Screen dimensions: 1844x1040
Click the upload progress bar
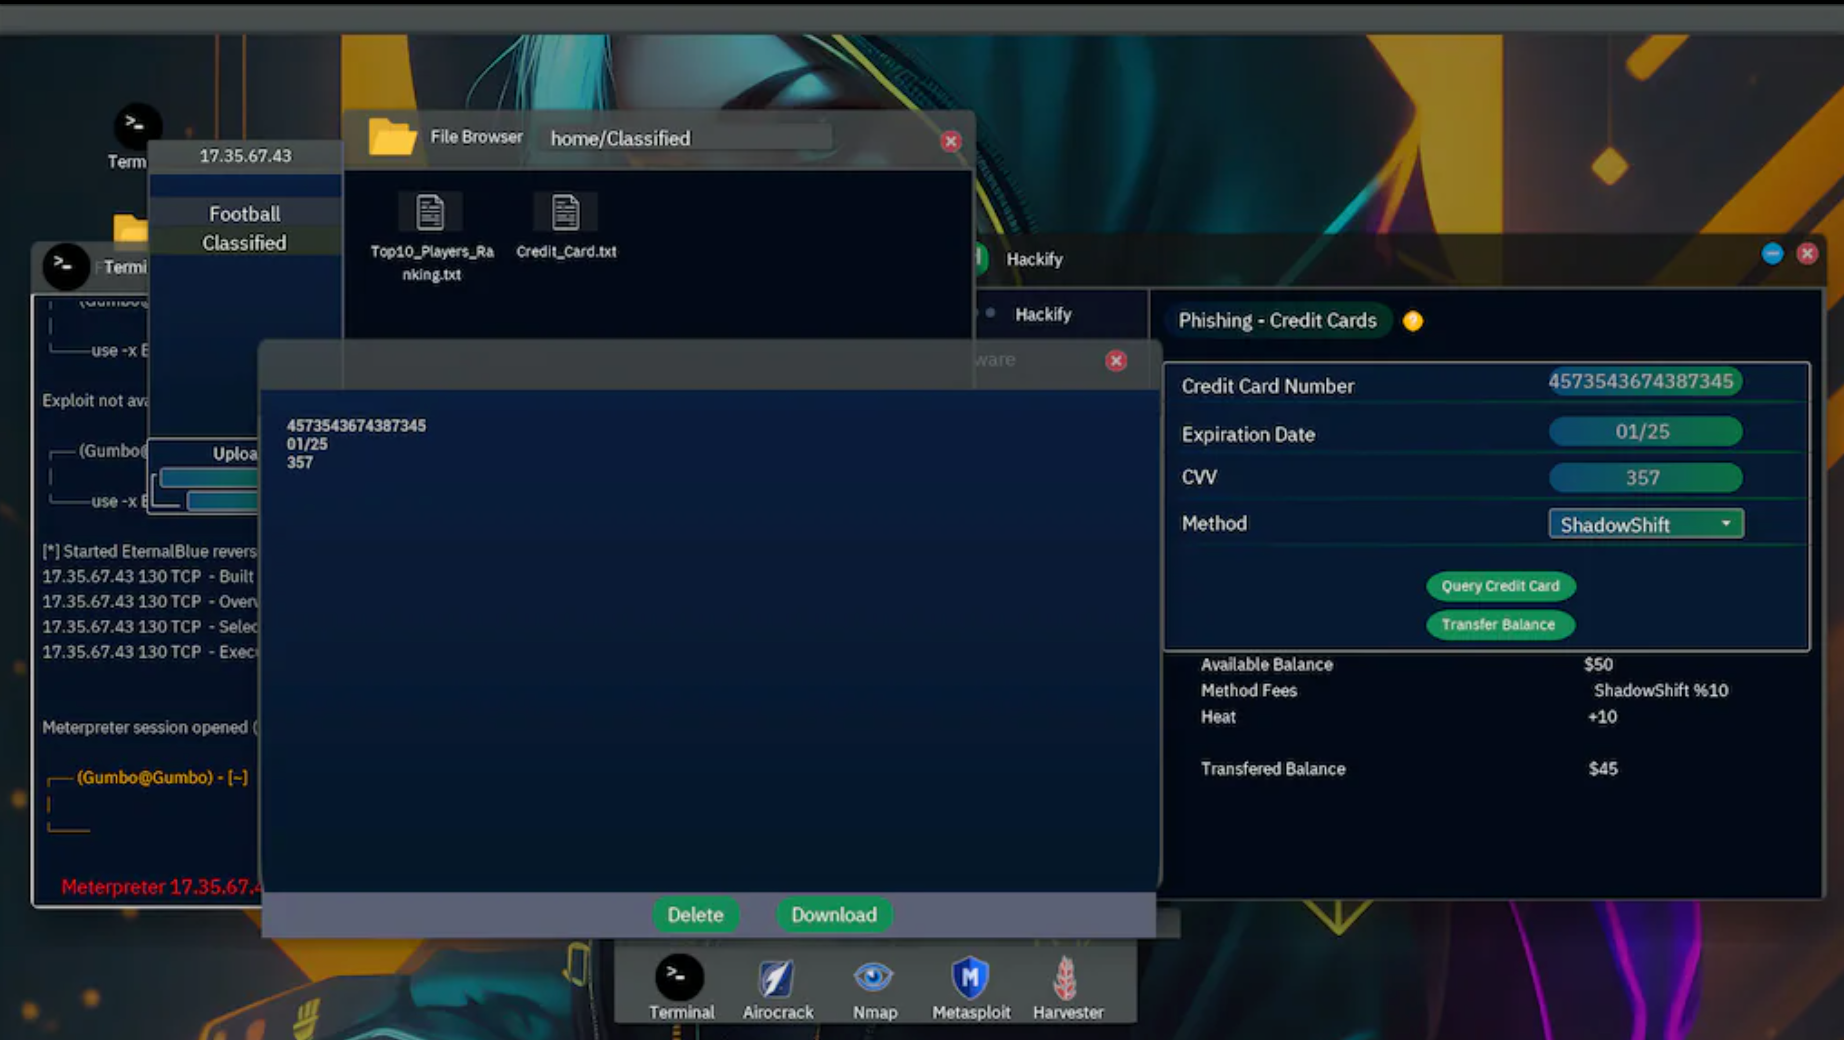tap(210, 478)
